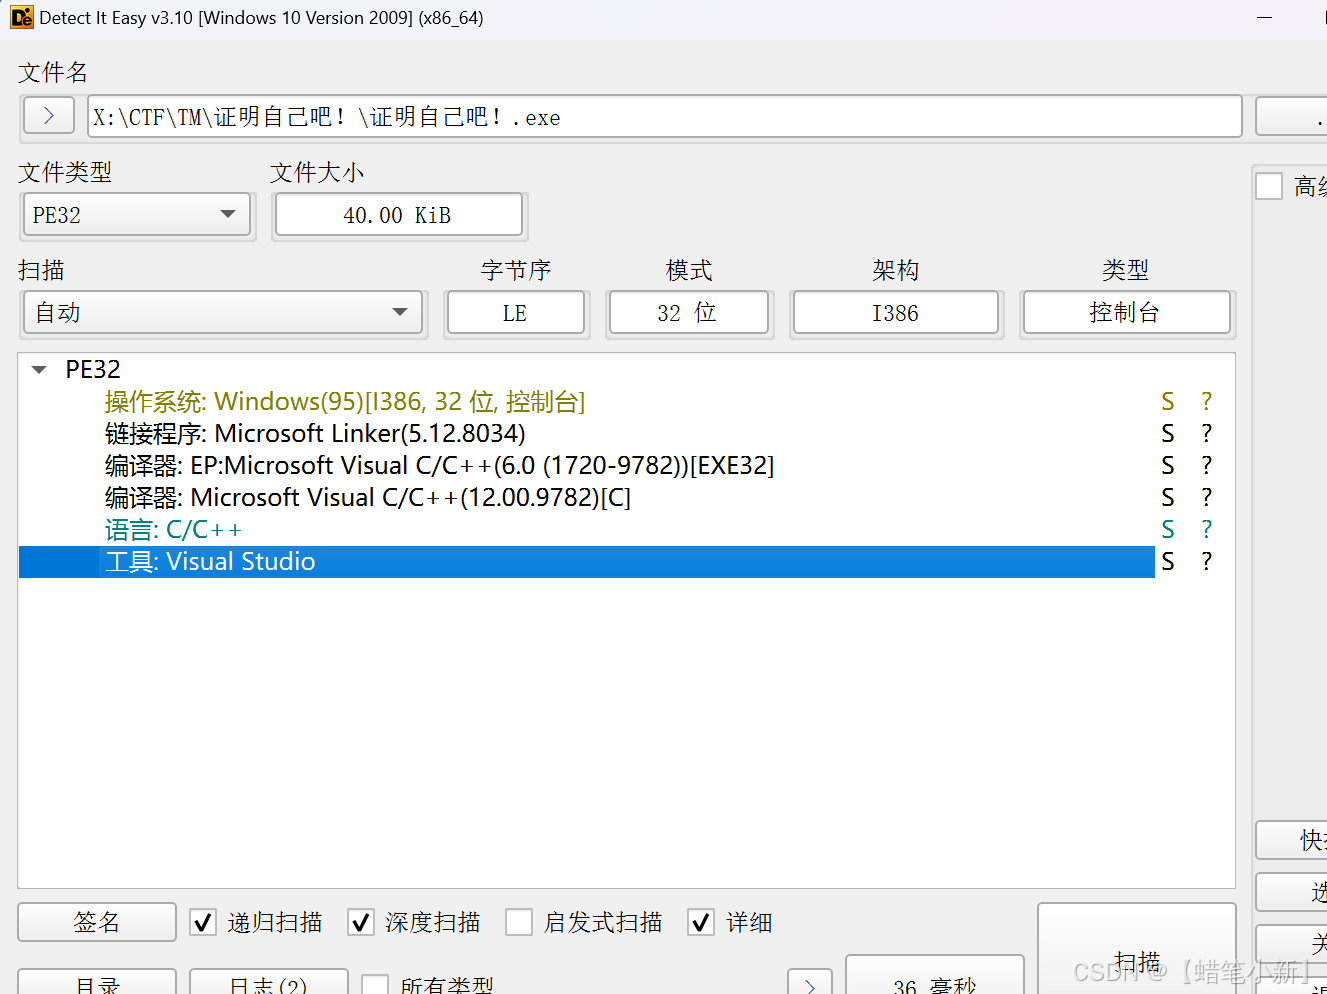Click S icon on 语言 C/C++ row
1327x994 pixels.
coord(1167,530)
